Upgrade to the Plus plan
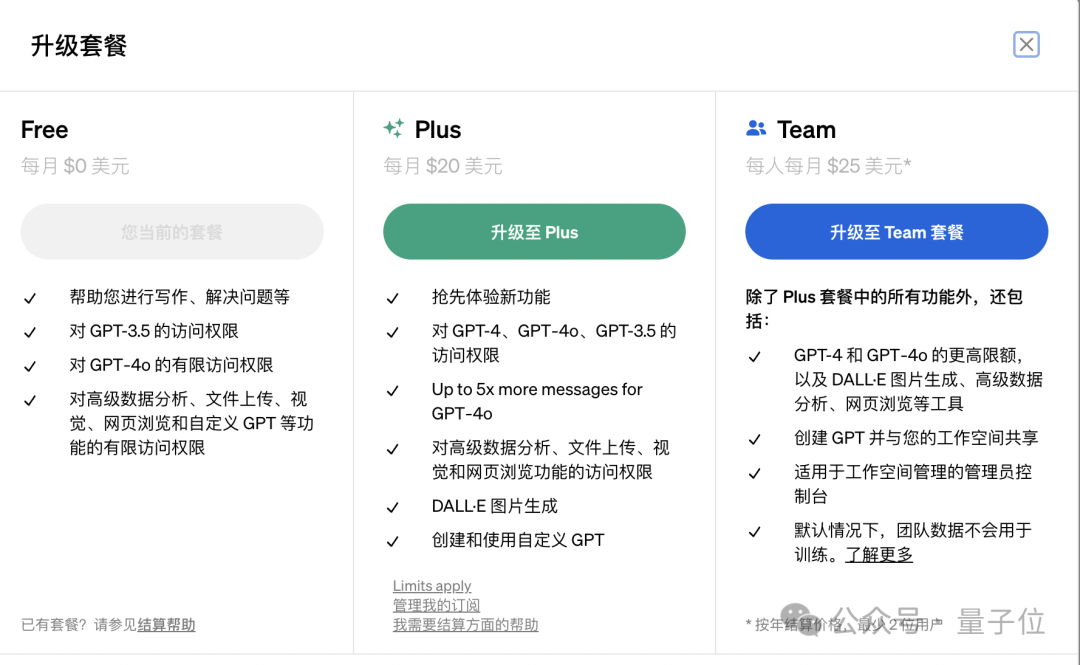The image size is (1080, 665). point(534,232)
